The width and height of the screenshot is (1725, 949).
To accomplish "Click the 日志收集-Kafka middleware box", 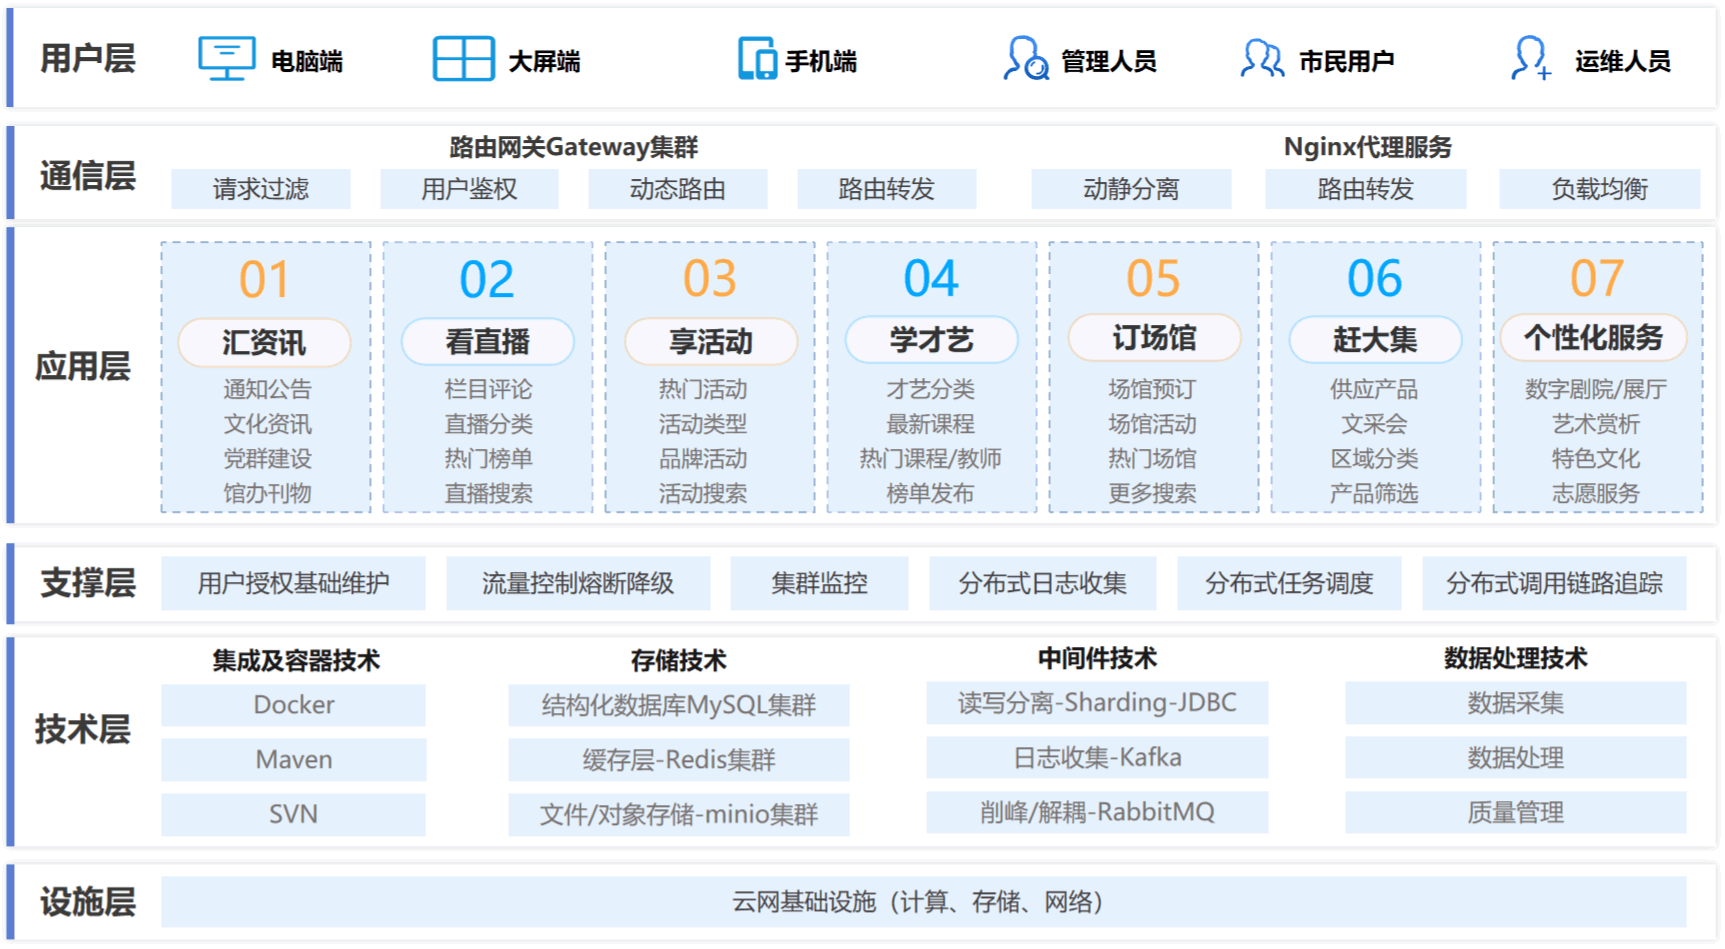I will point(1097,758).
